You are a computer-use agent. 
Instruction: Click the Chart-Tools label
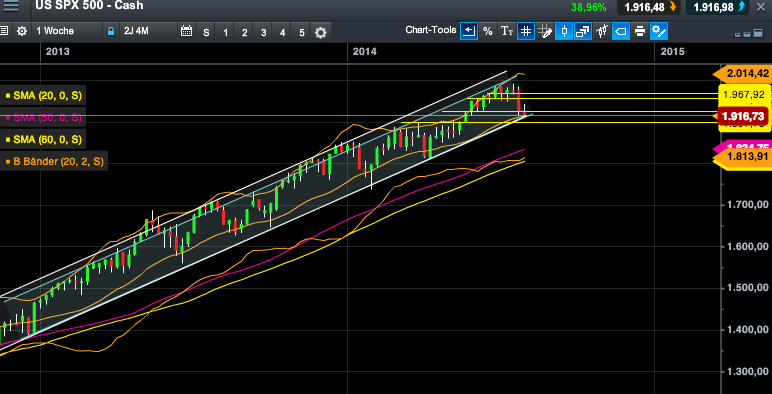pos(431,30)
